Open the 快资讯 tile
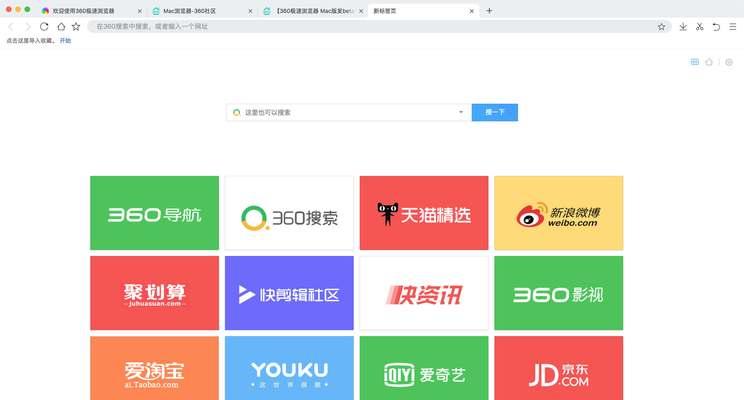Image resolution: width=744 pixels, height=400 pixels. 424,293
